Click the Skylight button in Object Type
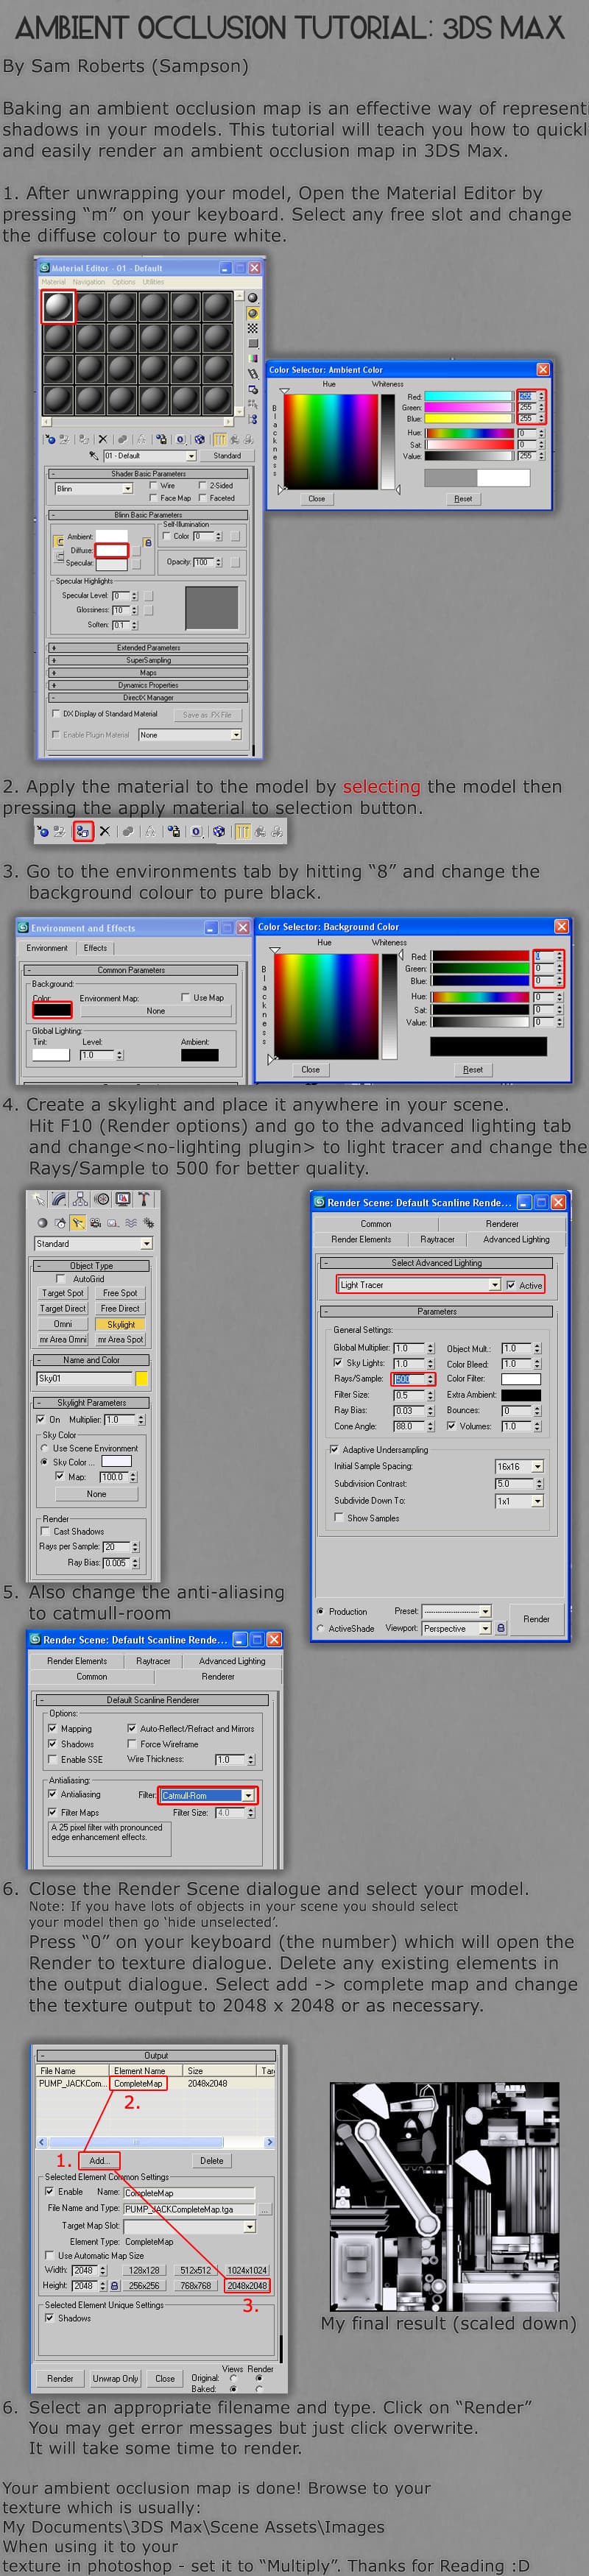 tap(121, 1324)
